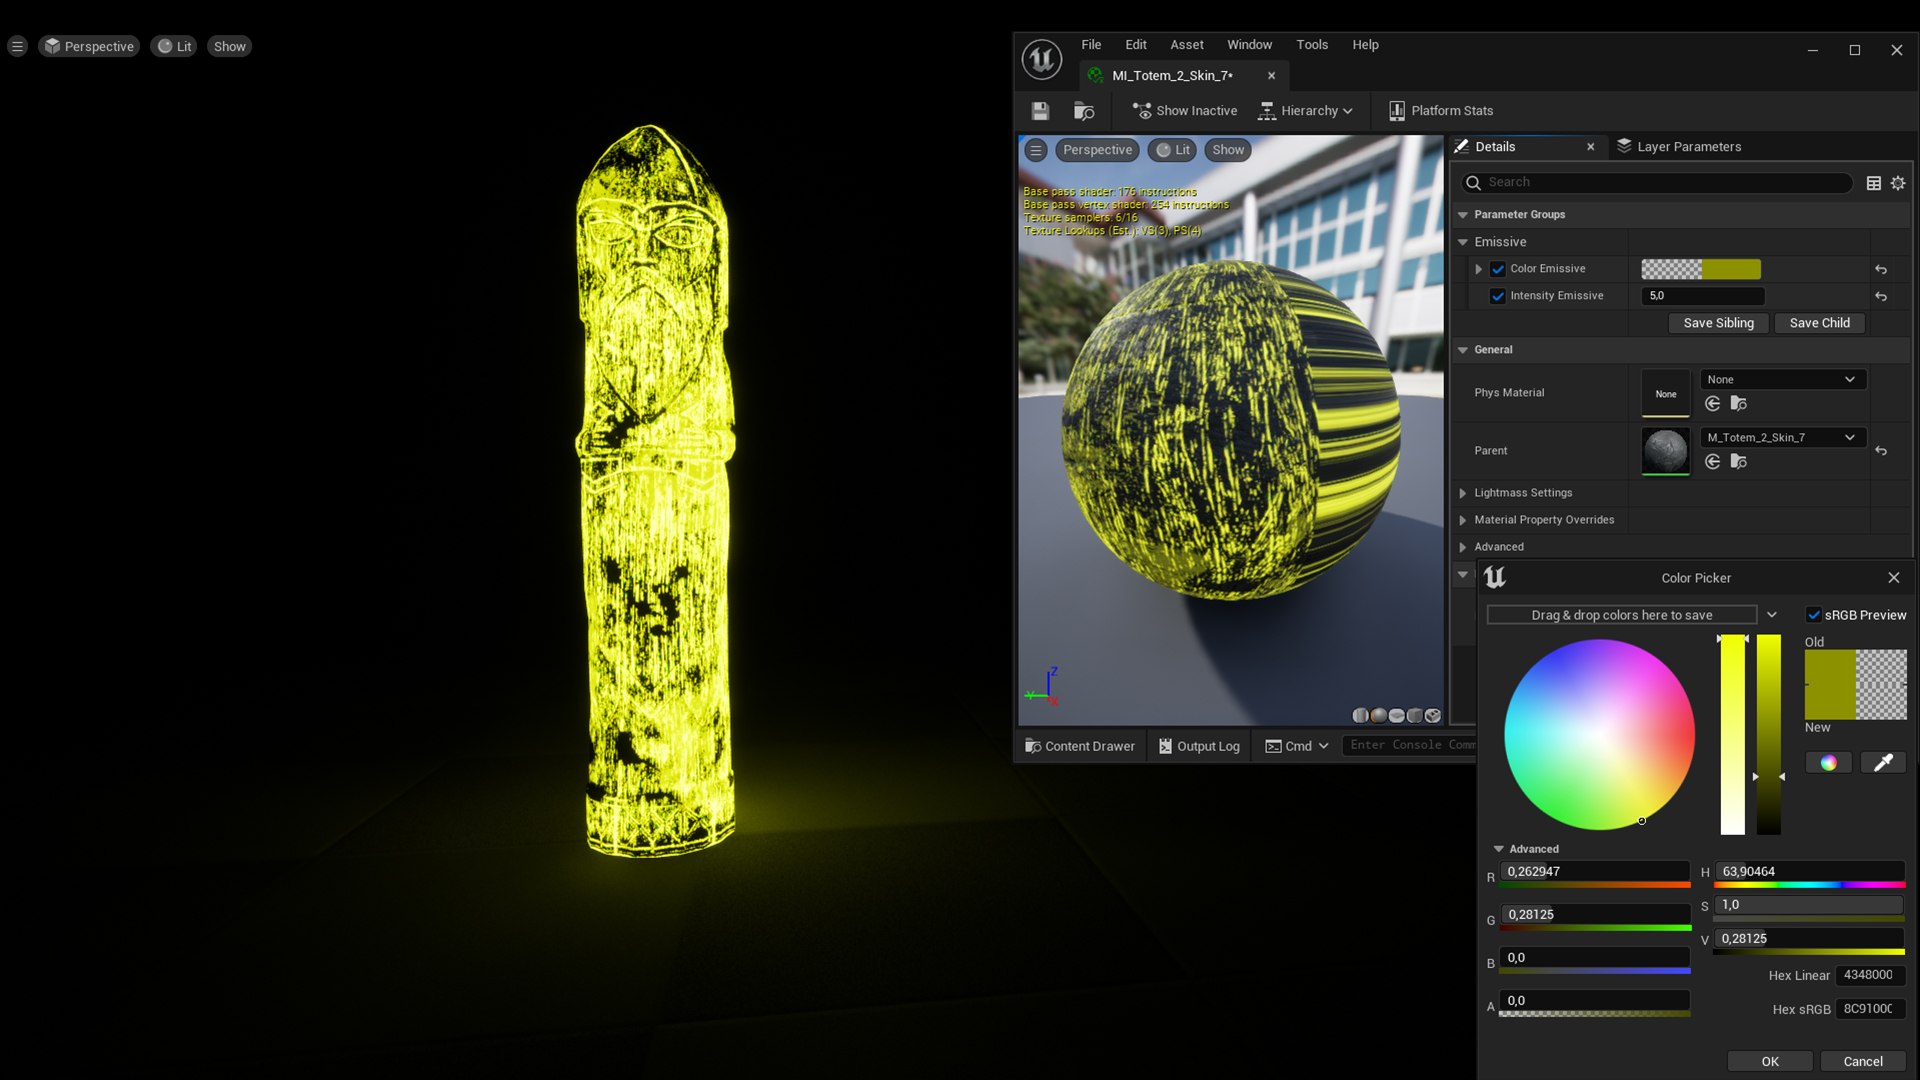
Task: Select cube preview mesh shape icon
Action: [1414, 716]
